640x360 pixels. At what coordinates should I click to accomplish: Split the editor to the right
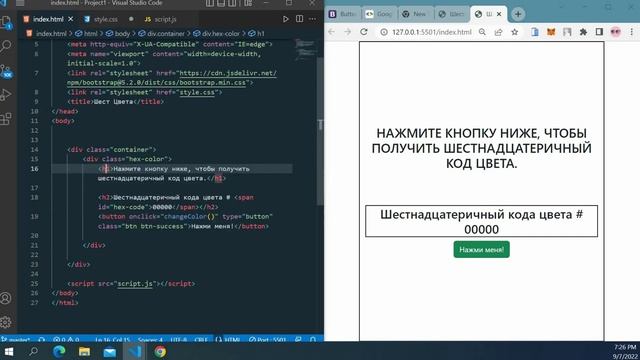click(299, 19)
